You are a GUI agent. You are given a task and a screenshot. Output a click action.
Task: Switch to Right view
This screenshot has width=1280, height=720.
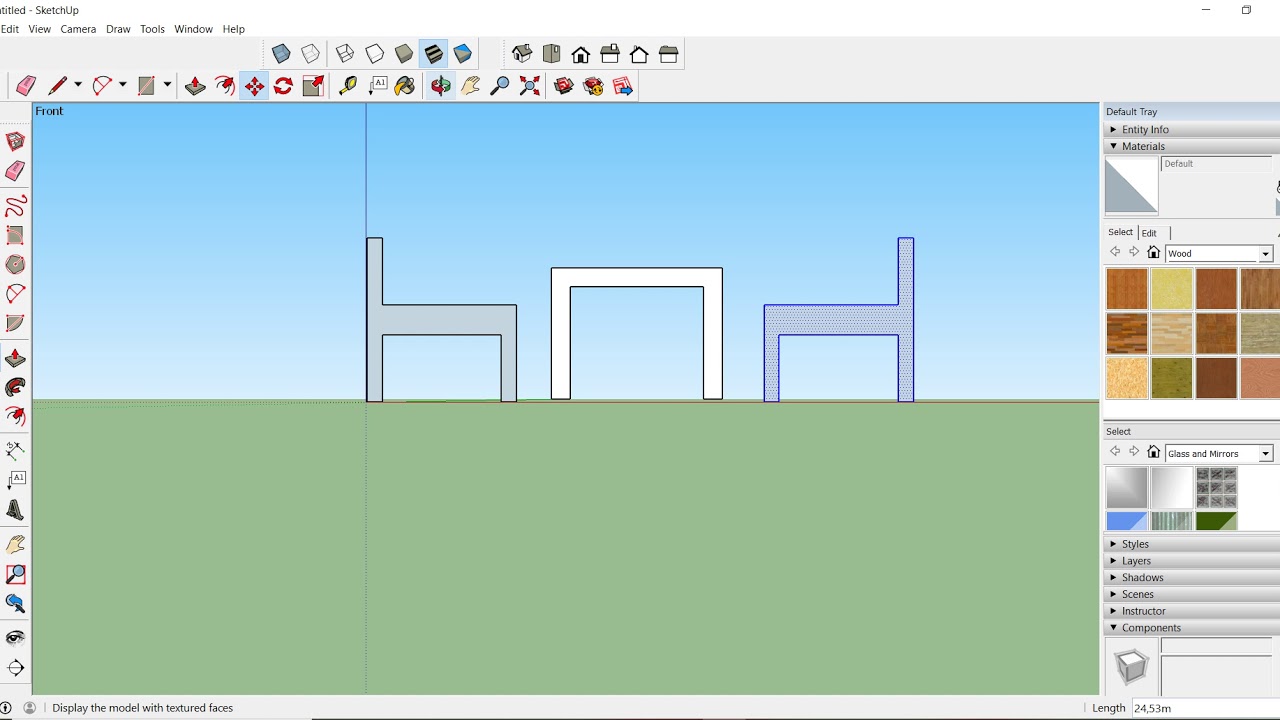point(610,54)
